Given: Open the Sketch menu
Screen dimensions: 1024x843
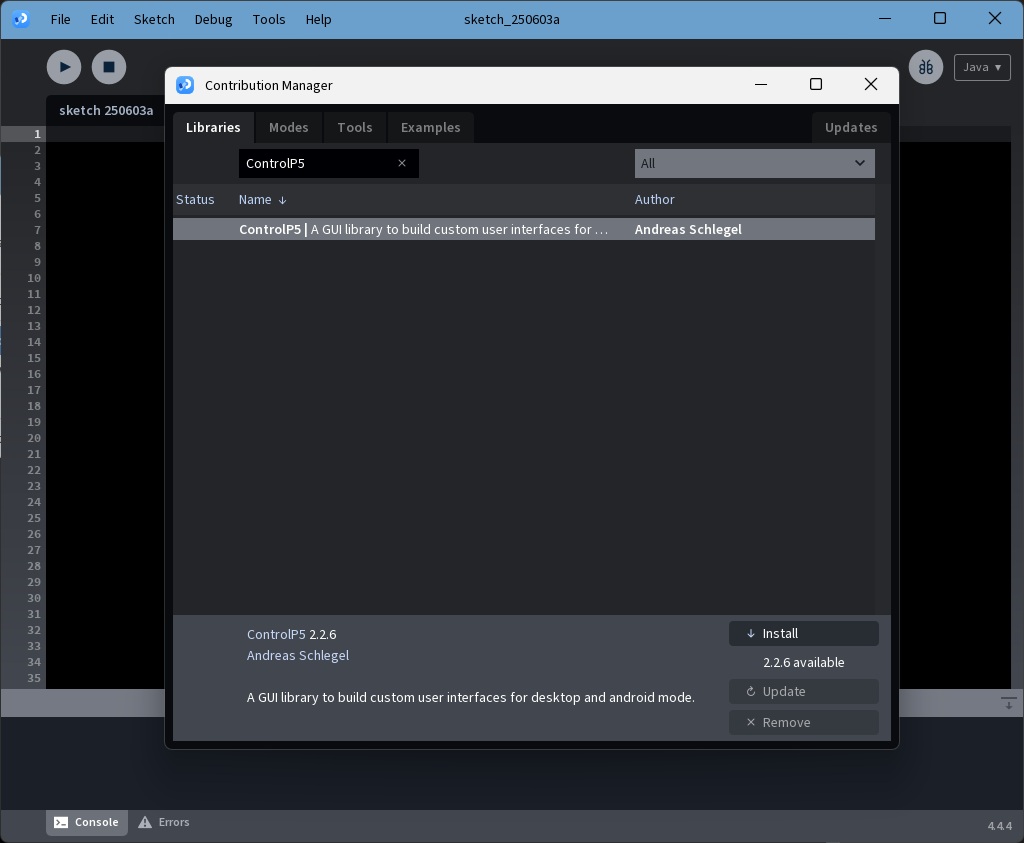Looking at the screenshot, I should pos(154,20).
